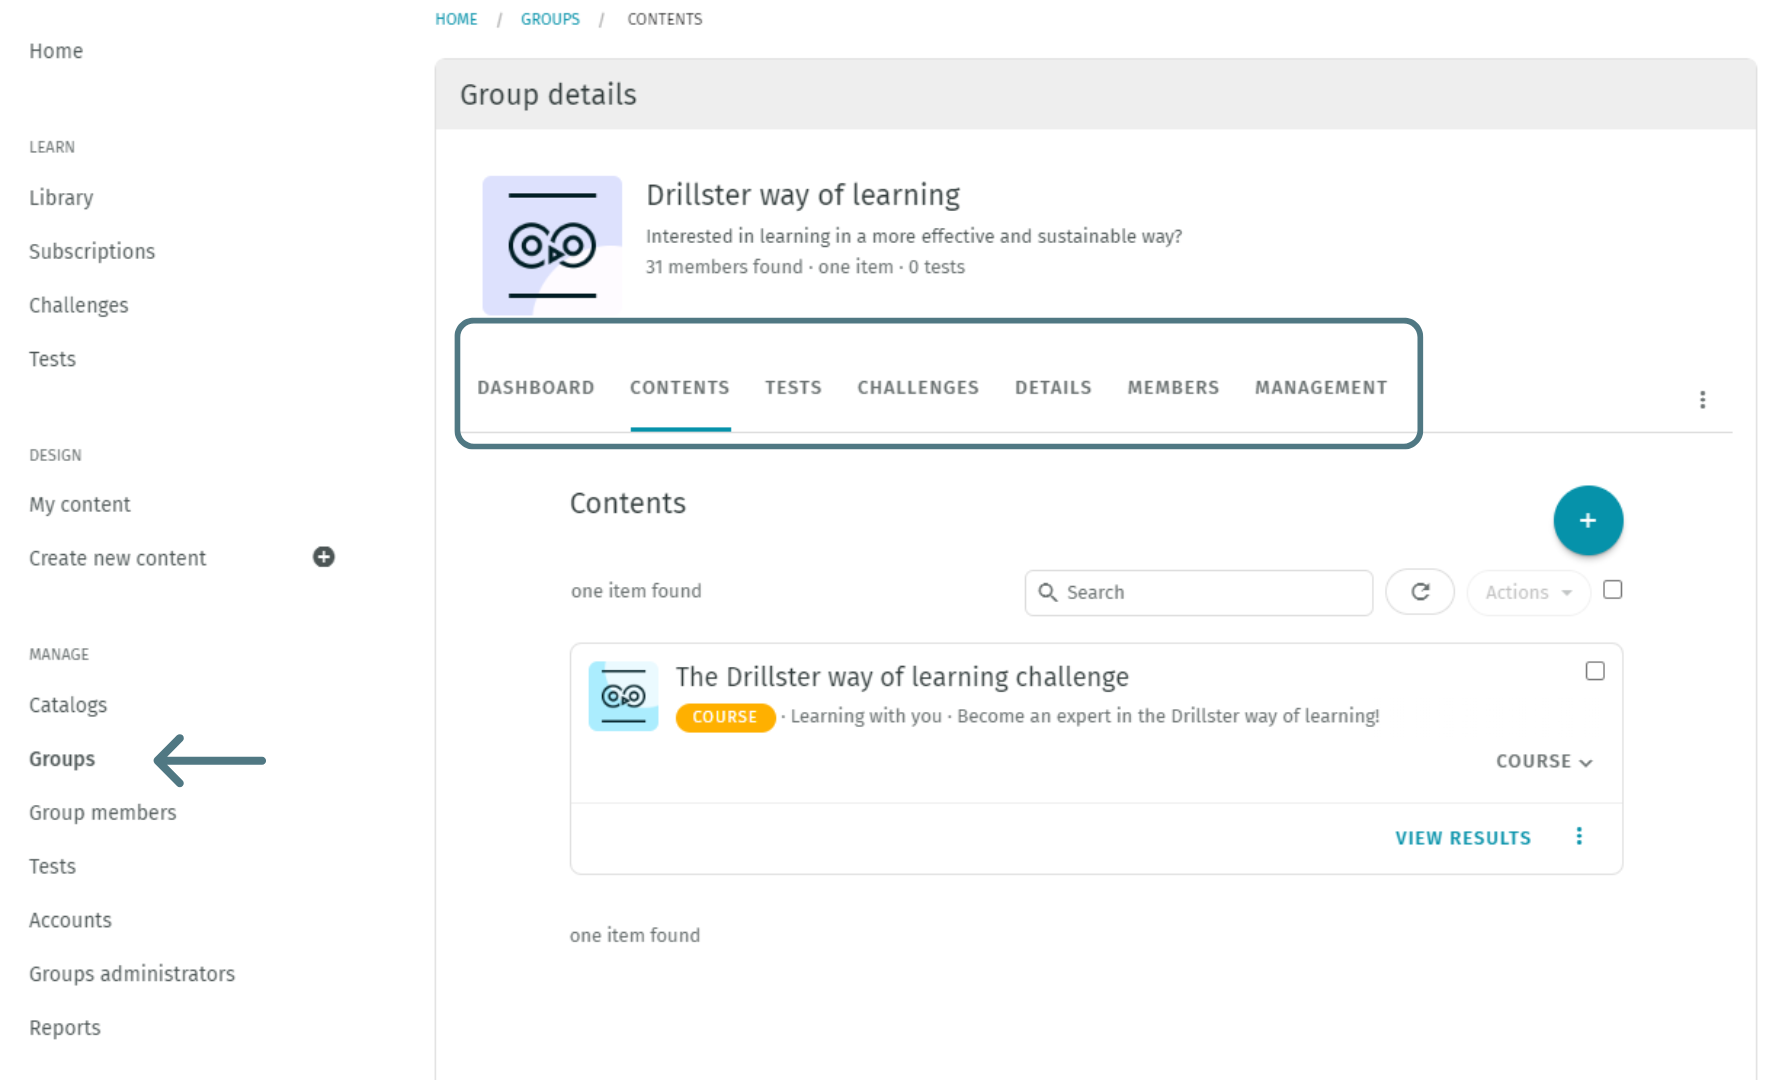Click the Drillster group logo thumbnail
The image size is (1769, 1080).
click(552, 245)
